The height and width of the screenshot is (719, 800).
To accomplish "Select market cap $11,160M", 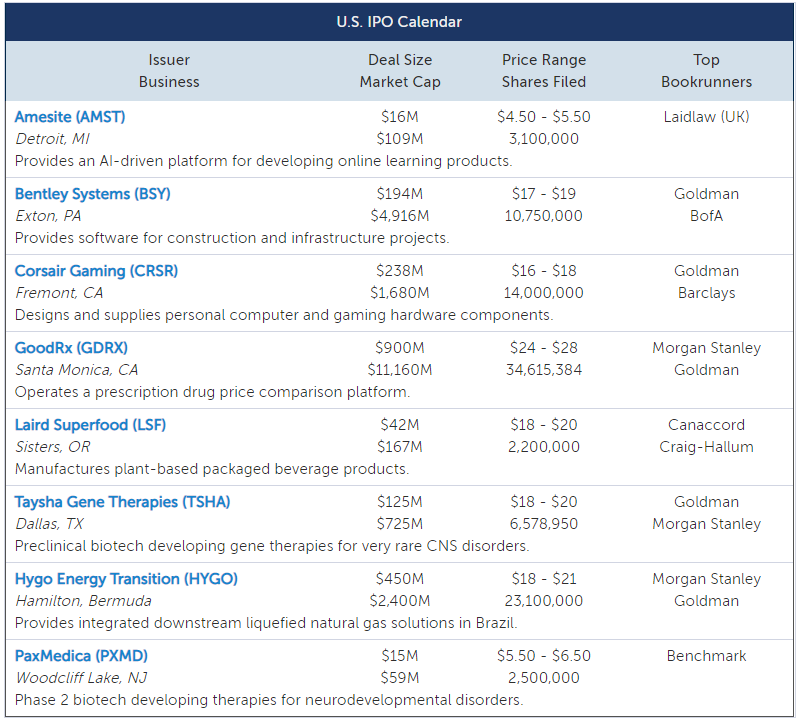I will [400, 370].
